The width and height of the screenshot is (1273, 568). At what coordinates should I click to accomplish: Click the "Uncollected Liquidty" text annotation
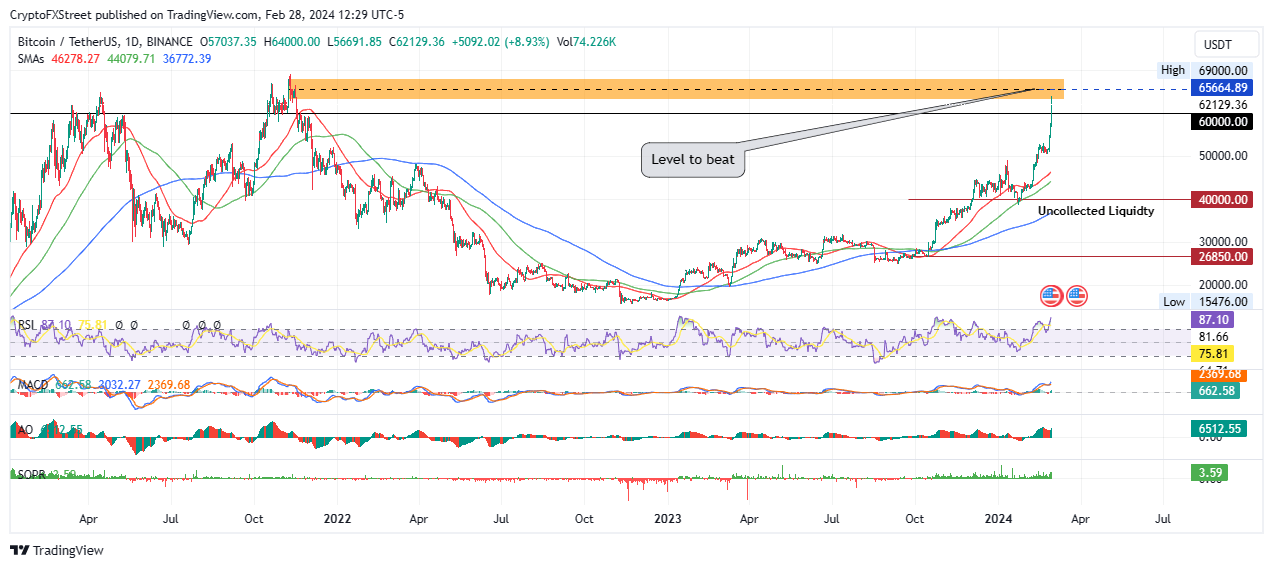point(1096,211)
